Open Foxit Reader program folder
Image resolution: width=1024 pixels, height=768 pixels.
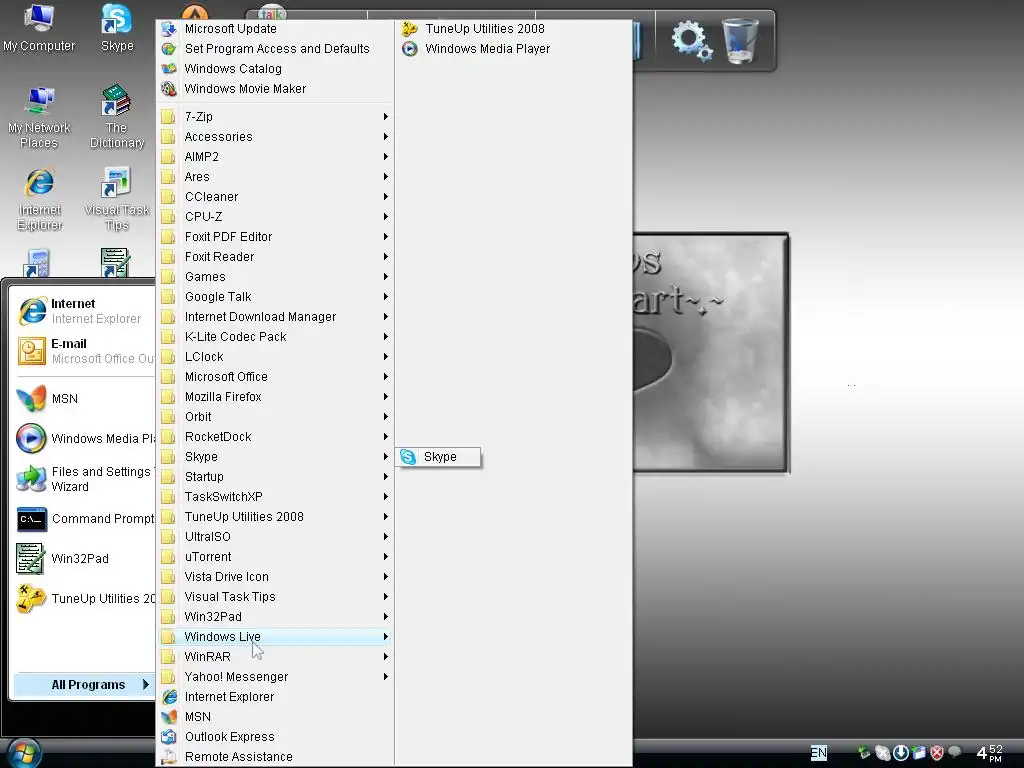tap(276, 257)
